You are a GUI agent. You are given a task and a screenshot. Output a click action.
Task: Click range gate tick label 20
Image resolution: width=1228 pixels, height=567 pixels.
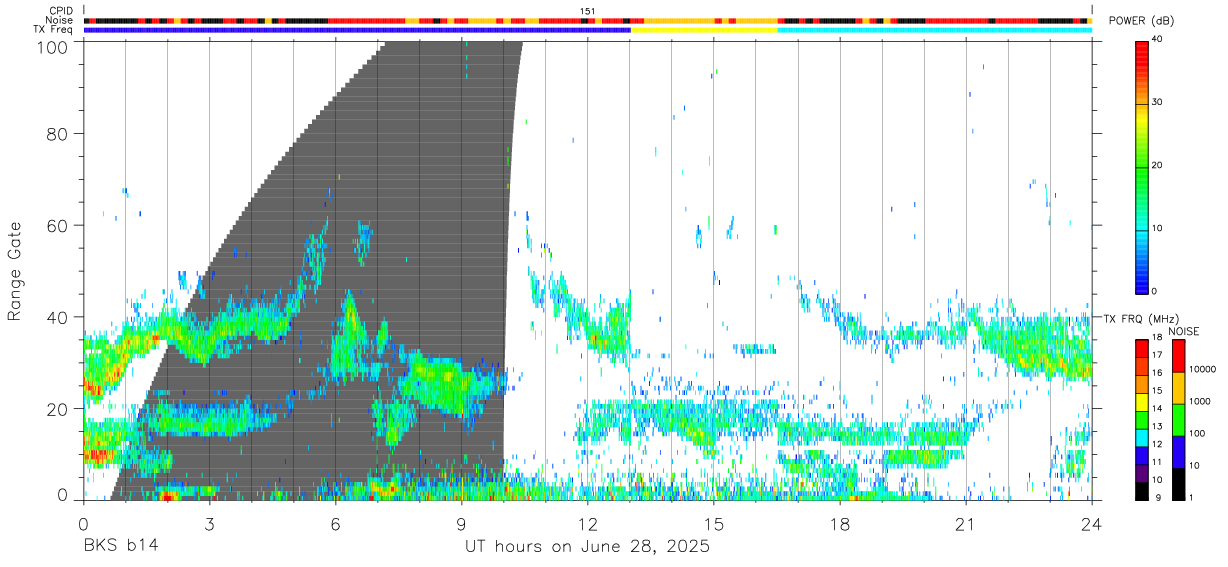[59, 409]
